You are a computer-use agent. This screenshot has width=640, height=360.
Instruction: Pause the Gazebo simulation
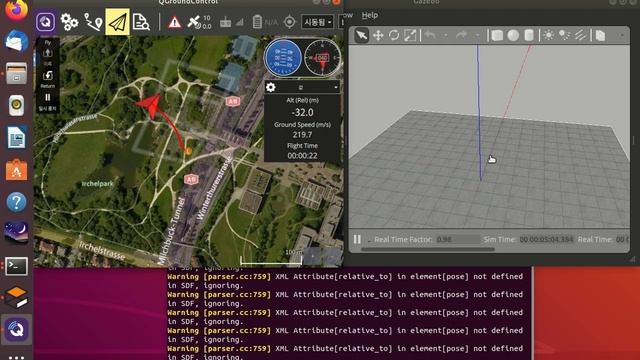[x=357, y=239]
